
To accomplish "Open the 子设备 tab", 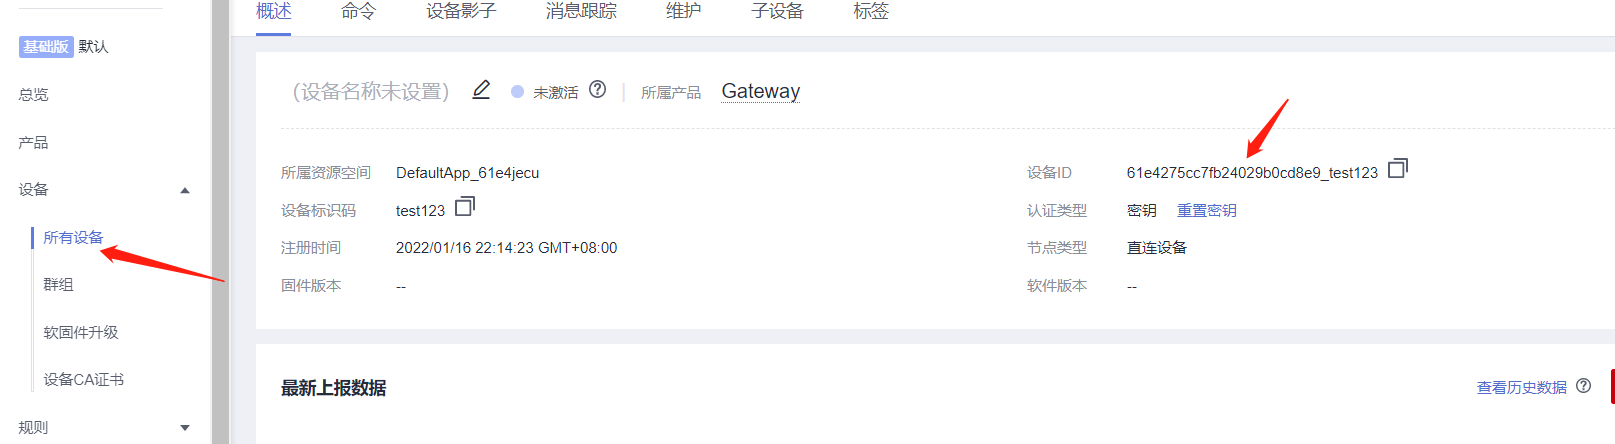I will pyautogui.click(x=777, y=11).
